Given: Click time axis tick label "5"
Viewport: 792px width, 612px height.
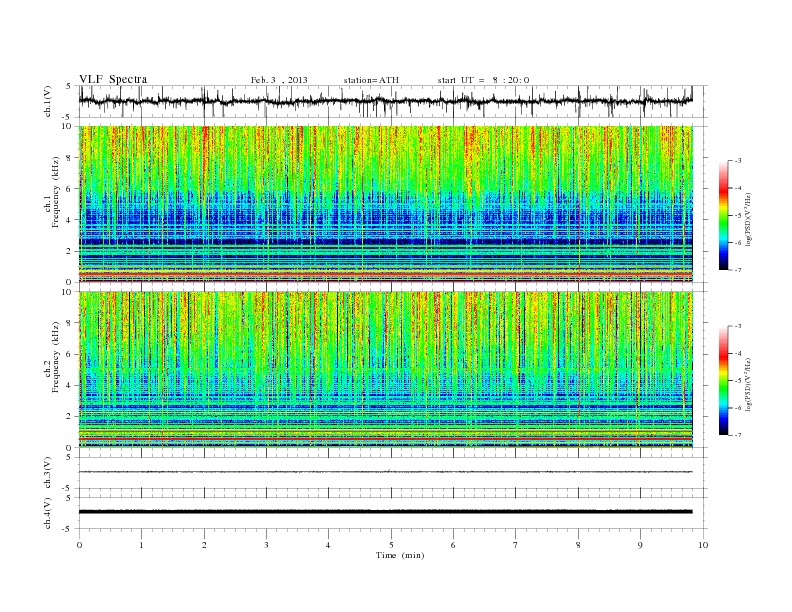Looking at the screenshot, I should [x=391, y=545].
